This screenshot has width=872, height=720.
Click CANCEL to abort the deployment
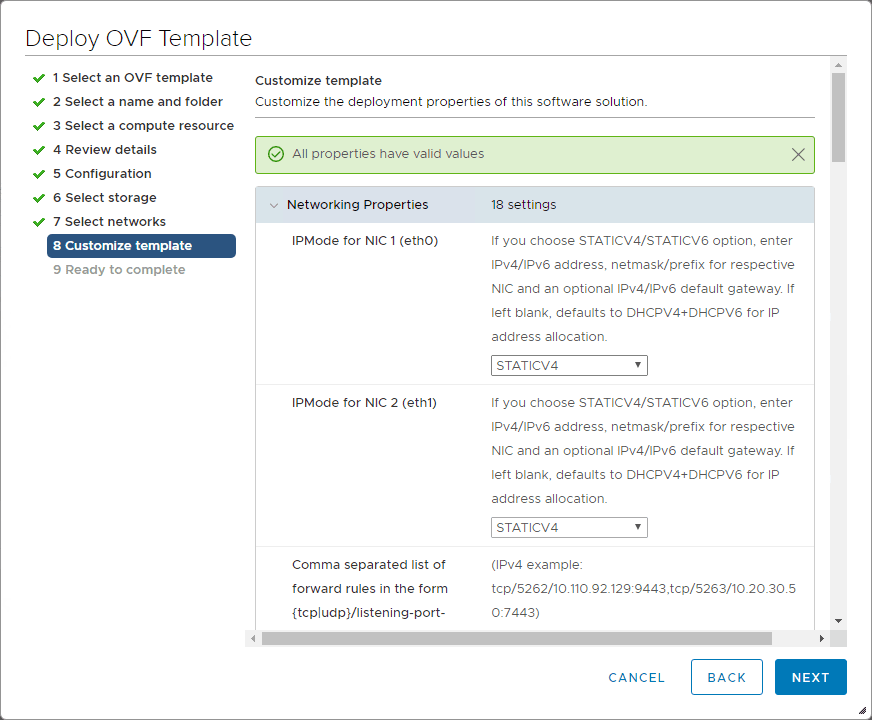point(636,677)
